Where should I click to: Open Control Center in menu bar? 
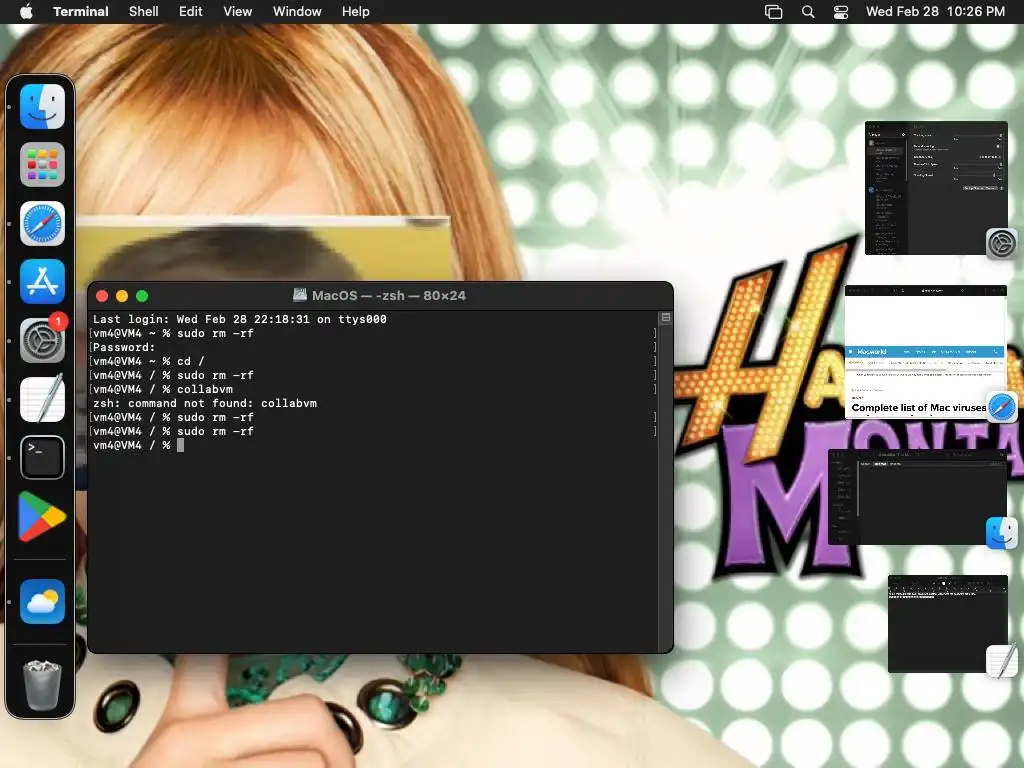click(841, 12)
